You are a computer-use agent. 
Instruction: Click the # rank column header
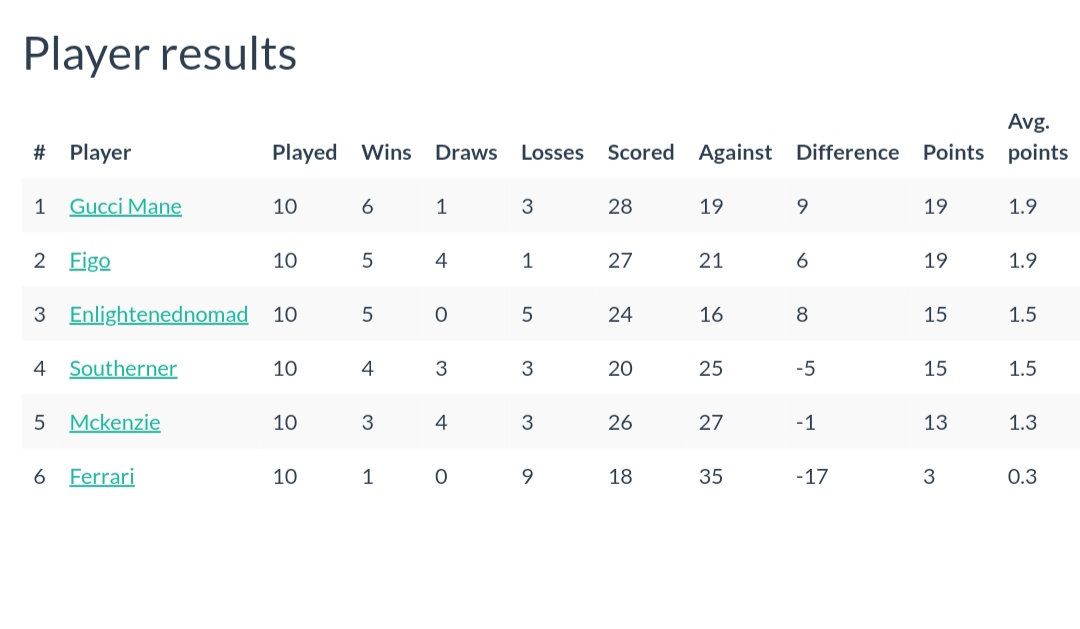(39, 152)
